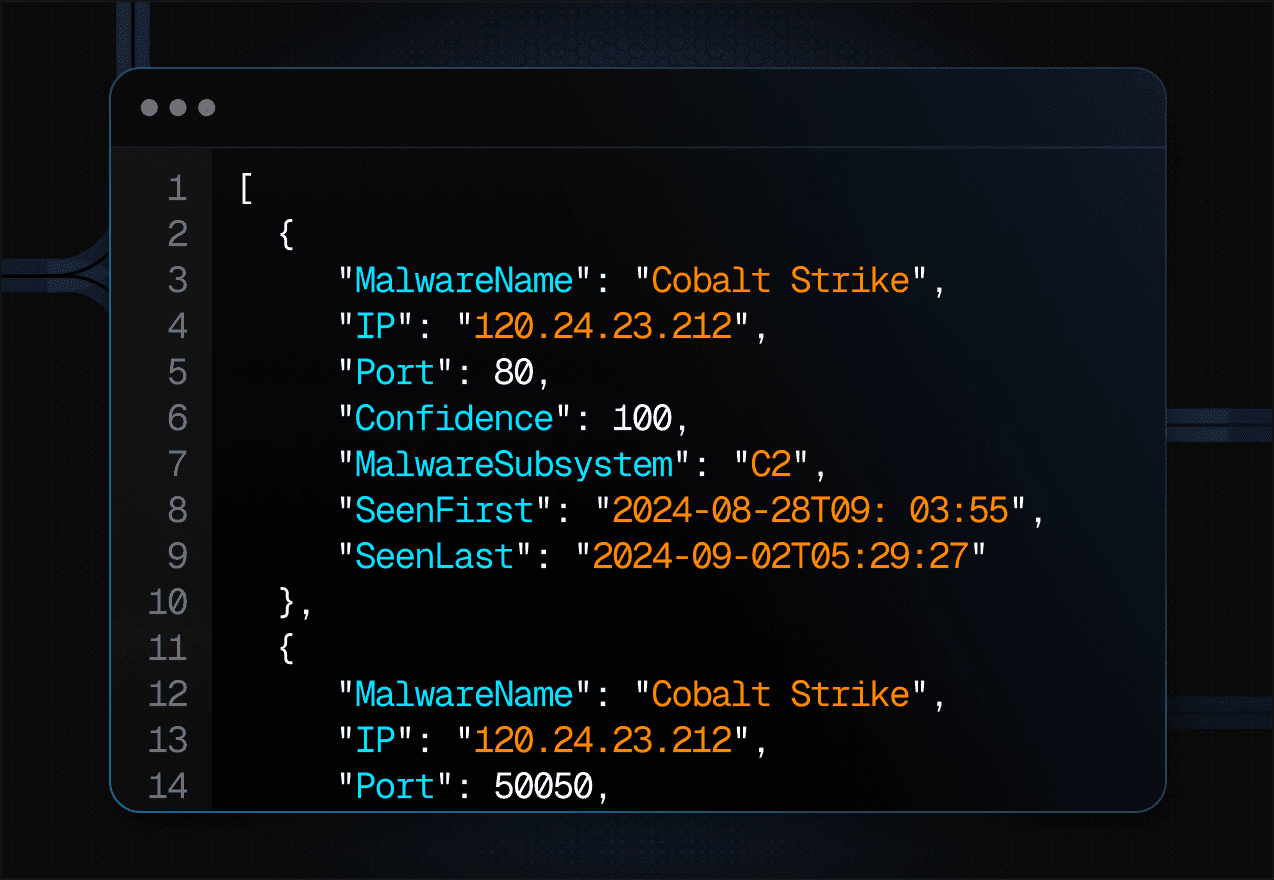Click the "120.24.23.212" value on line 4
The image size is (1274, 880).
click(603, 326)
